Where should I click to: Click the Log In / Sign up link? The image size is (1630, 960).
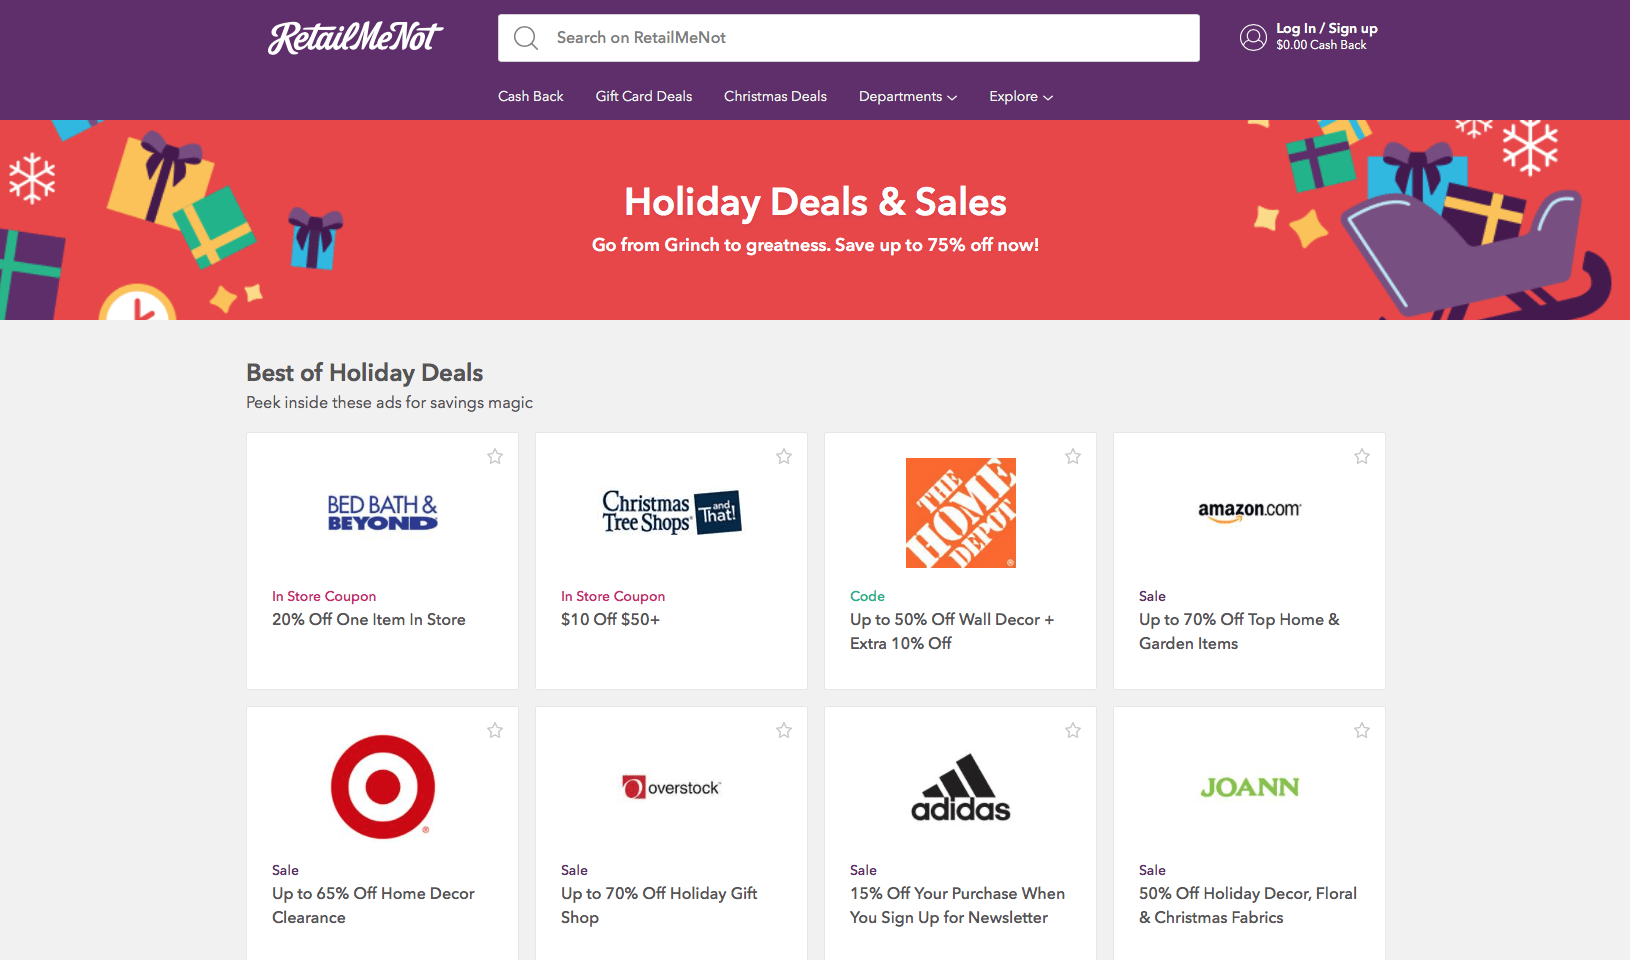point(1326,29)
